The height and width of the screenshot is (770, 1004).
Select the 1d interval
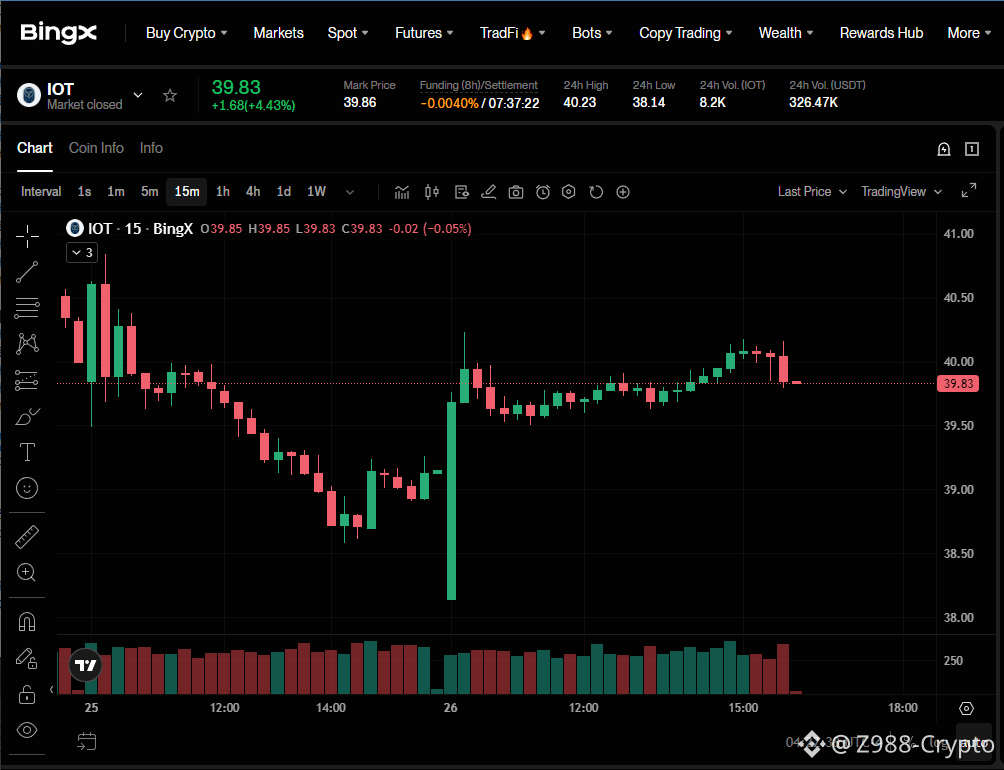click(x=284, y=191)
